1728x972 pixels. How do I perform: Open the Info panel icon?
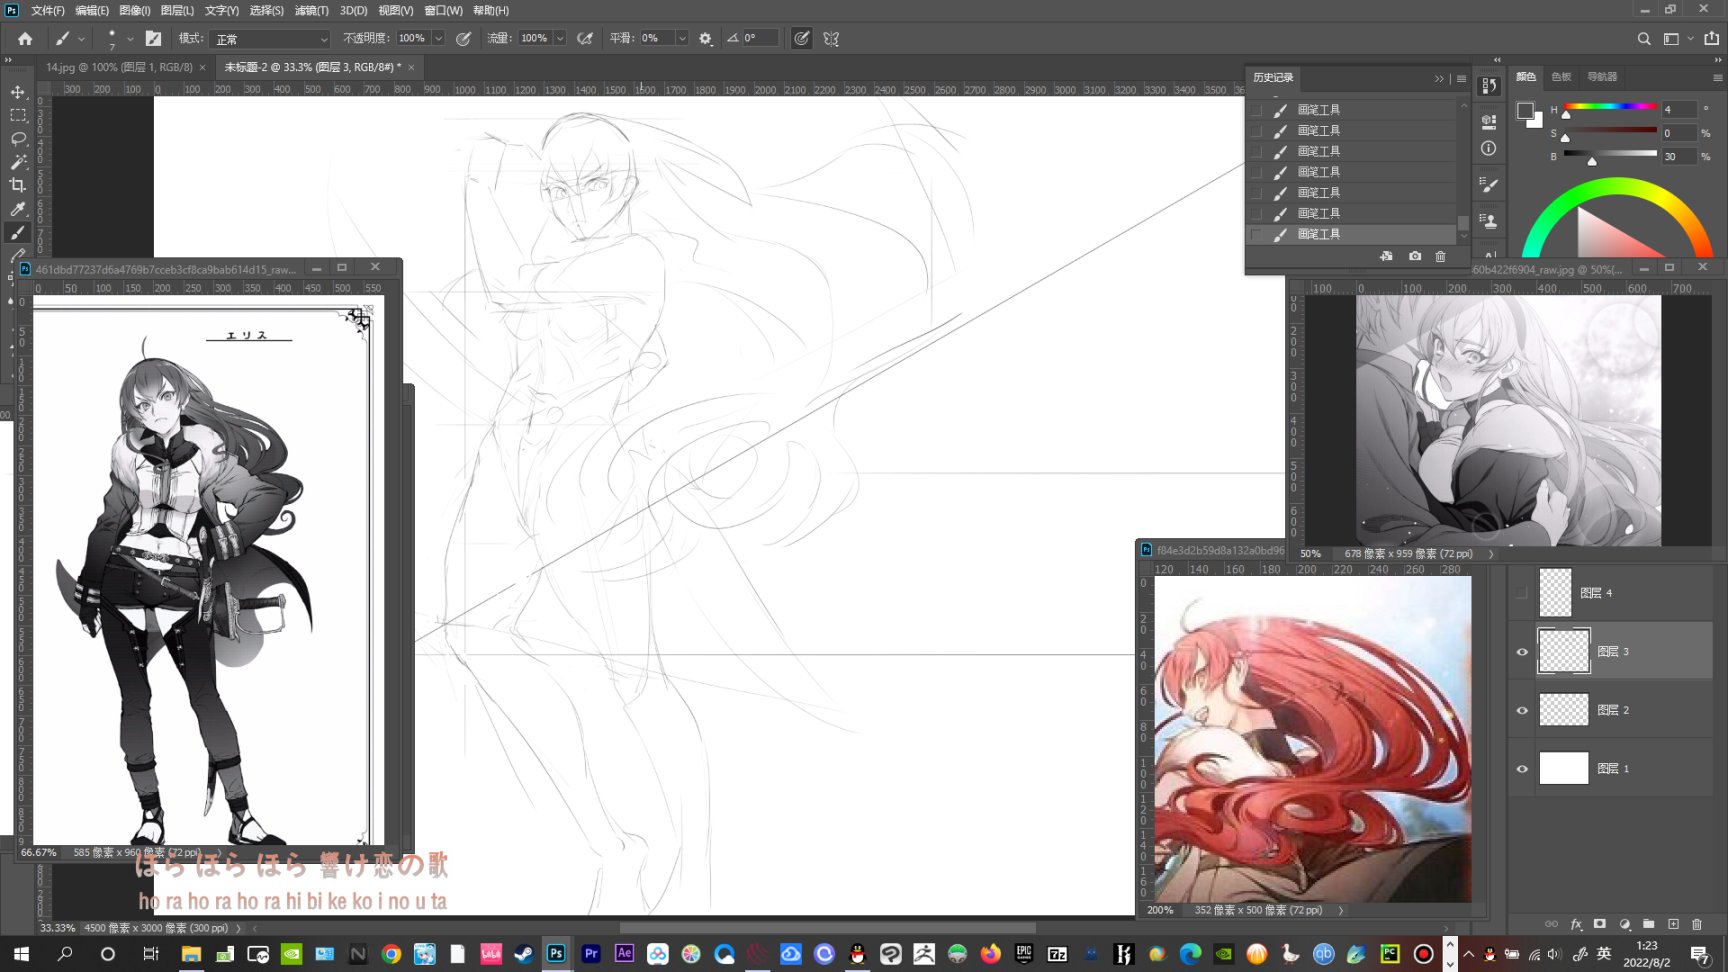point(1489,148)
